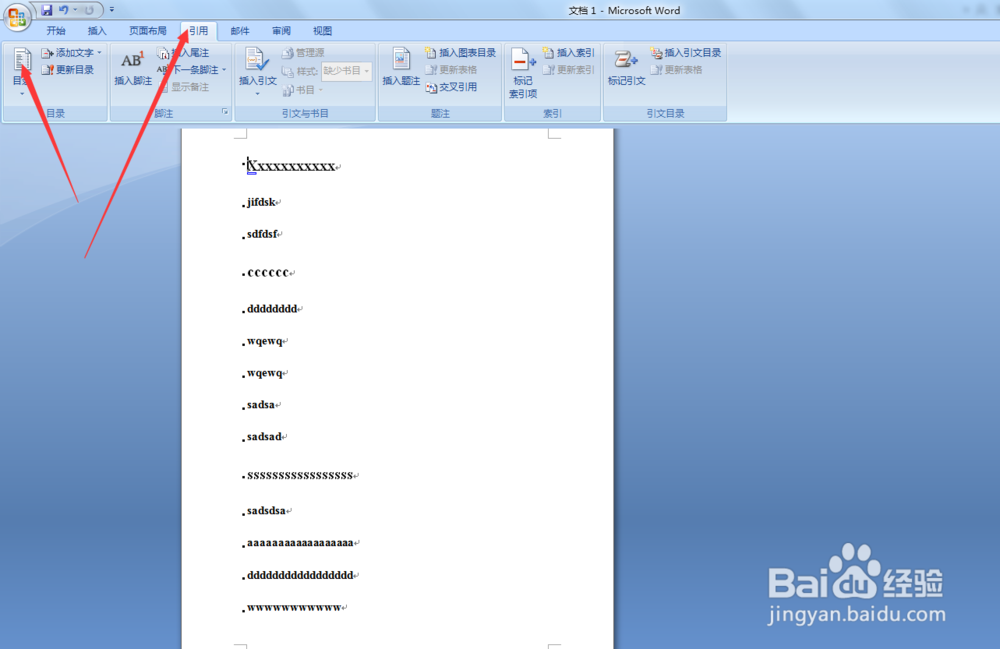Click the document line aaaaaaaaaaaaaaaaaa
The height and width of the screenshot is (649, 1000).
point(300,543)
